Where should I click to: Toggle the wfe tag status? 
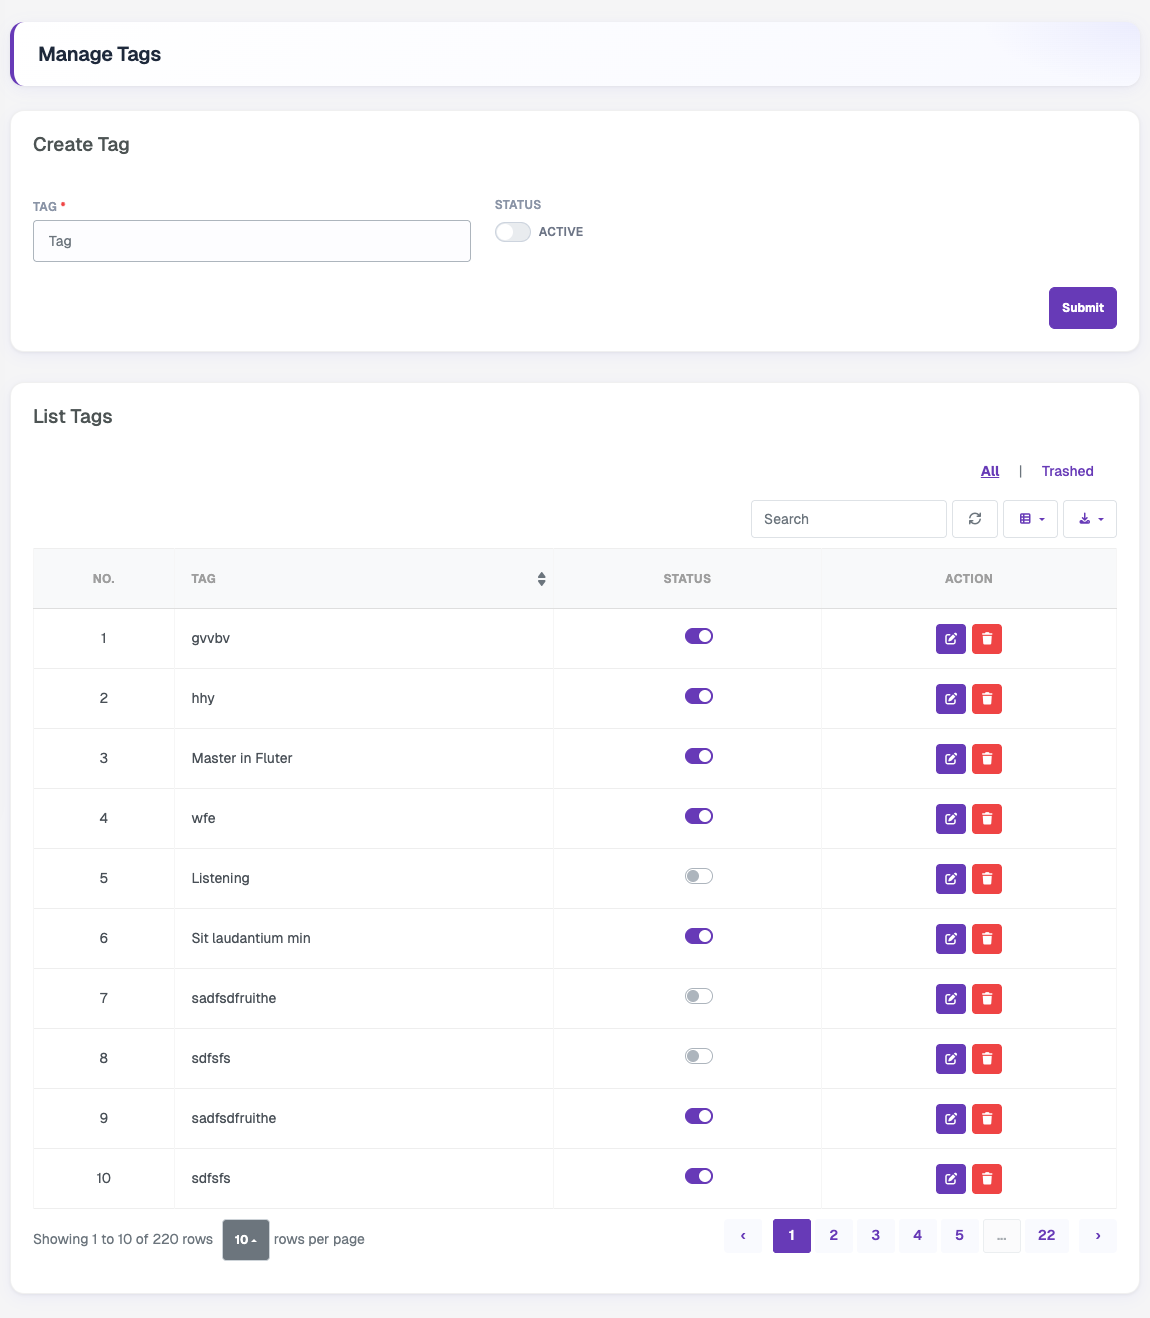point(699,816)
